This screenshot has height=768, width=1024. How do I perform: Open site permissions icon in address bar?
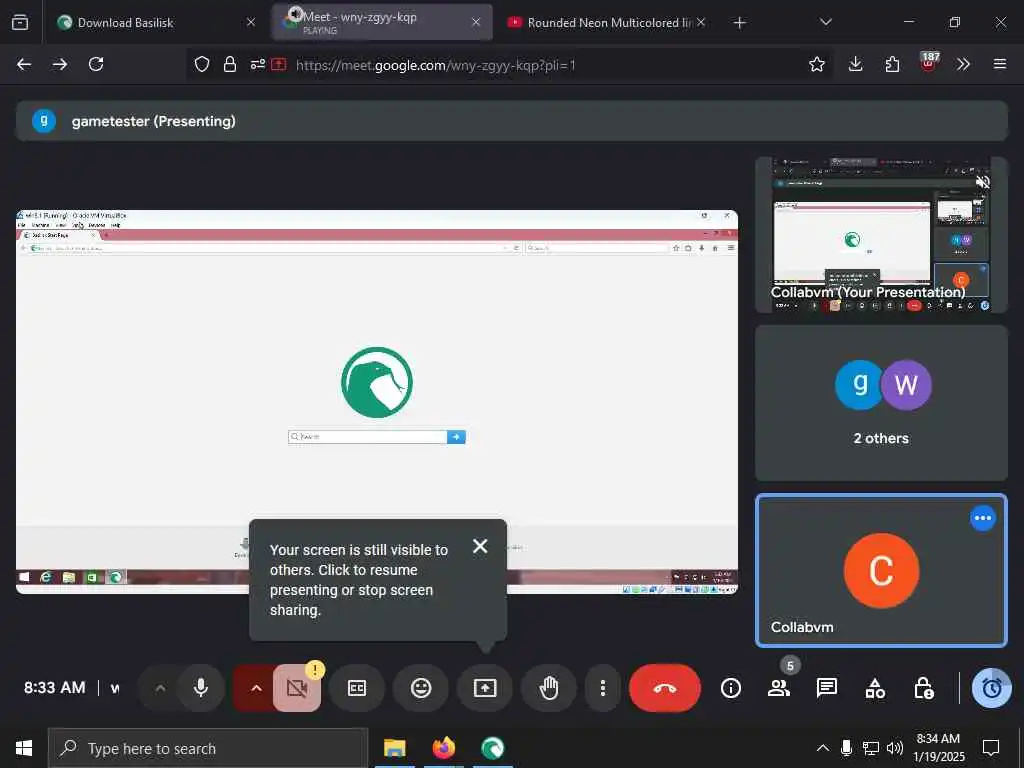pyautogui.click(x=257, y=64)
